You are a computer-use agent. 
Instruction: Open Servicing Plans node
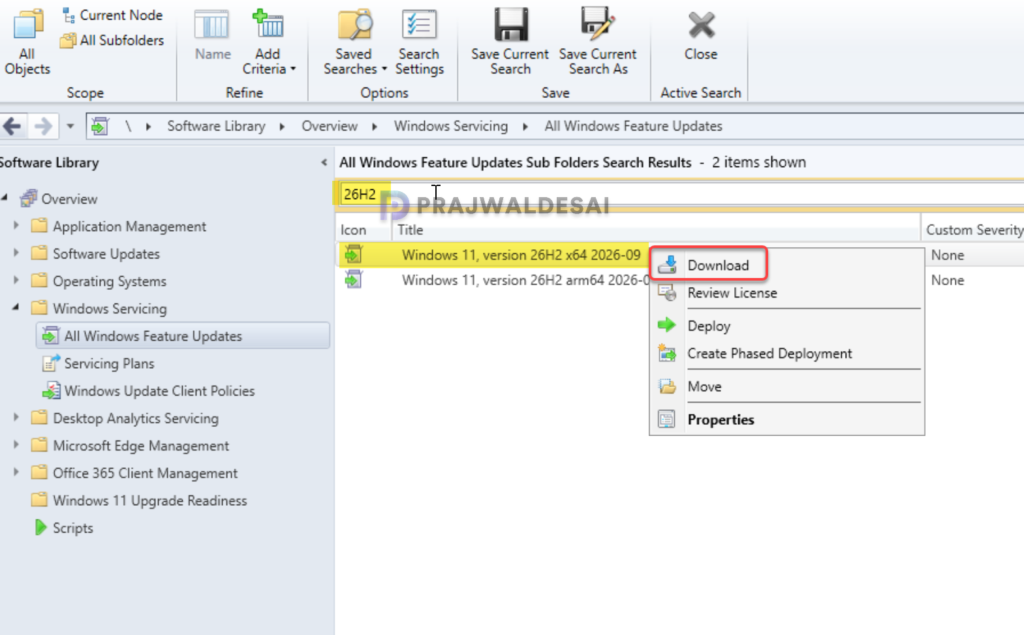click(109, 363)
